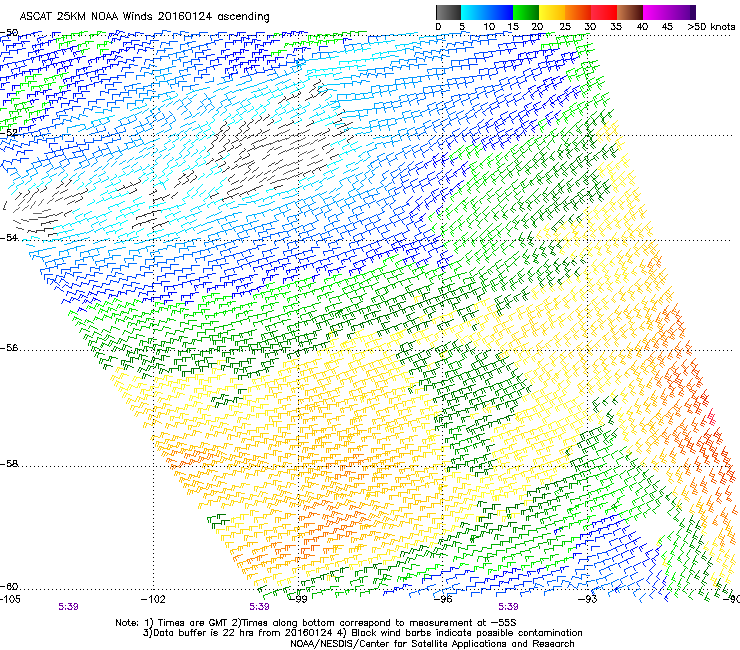This screenshot has width=740, height=650.
Task: Click the brown 35-40 knots color swatch
Action: tap(630, 12)
